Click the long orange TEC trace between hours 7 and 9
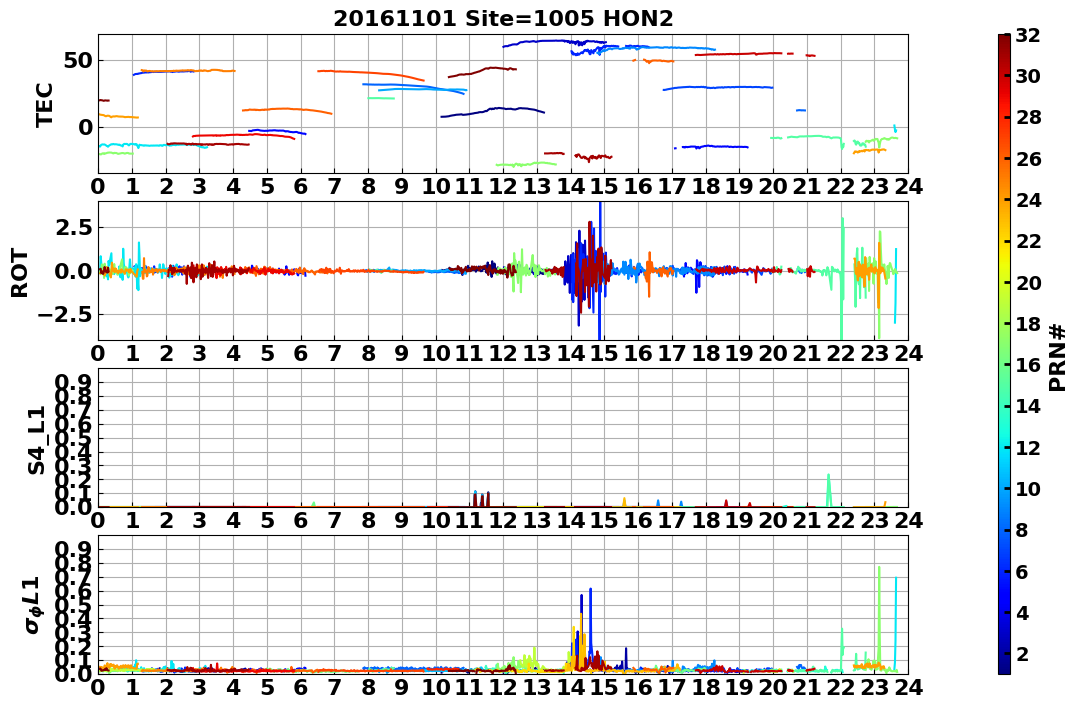Image resolution: width=1077 pixels, height=709 pixels. 371,74
